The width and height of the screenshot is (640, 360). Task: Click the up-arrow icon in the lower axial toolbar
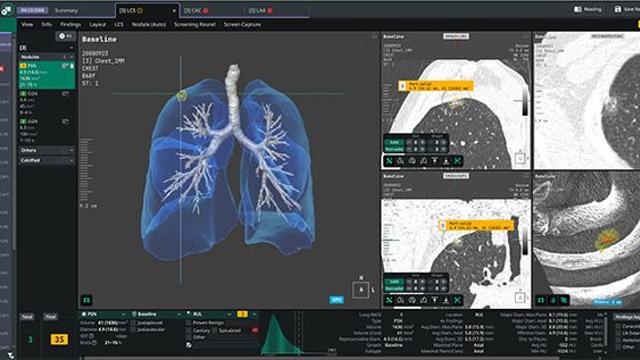[435, 300]
